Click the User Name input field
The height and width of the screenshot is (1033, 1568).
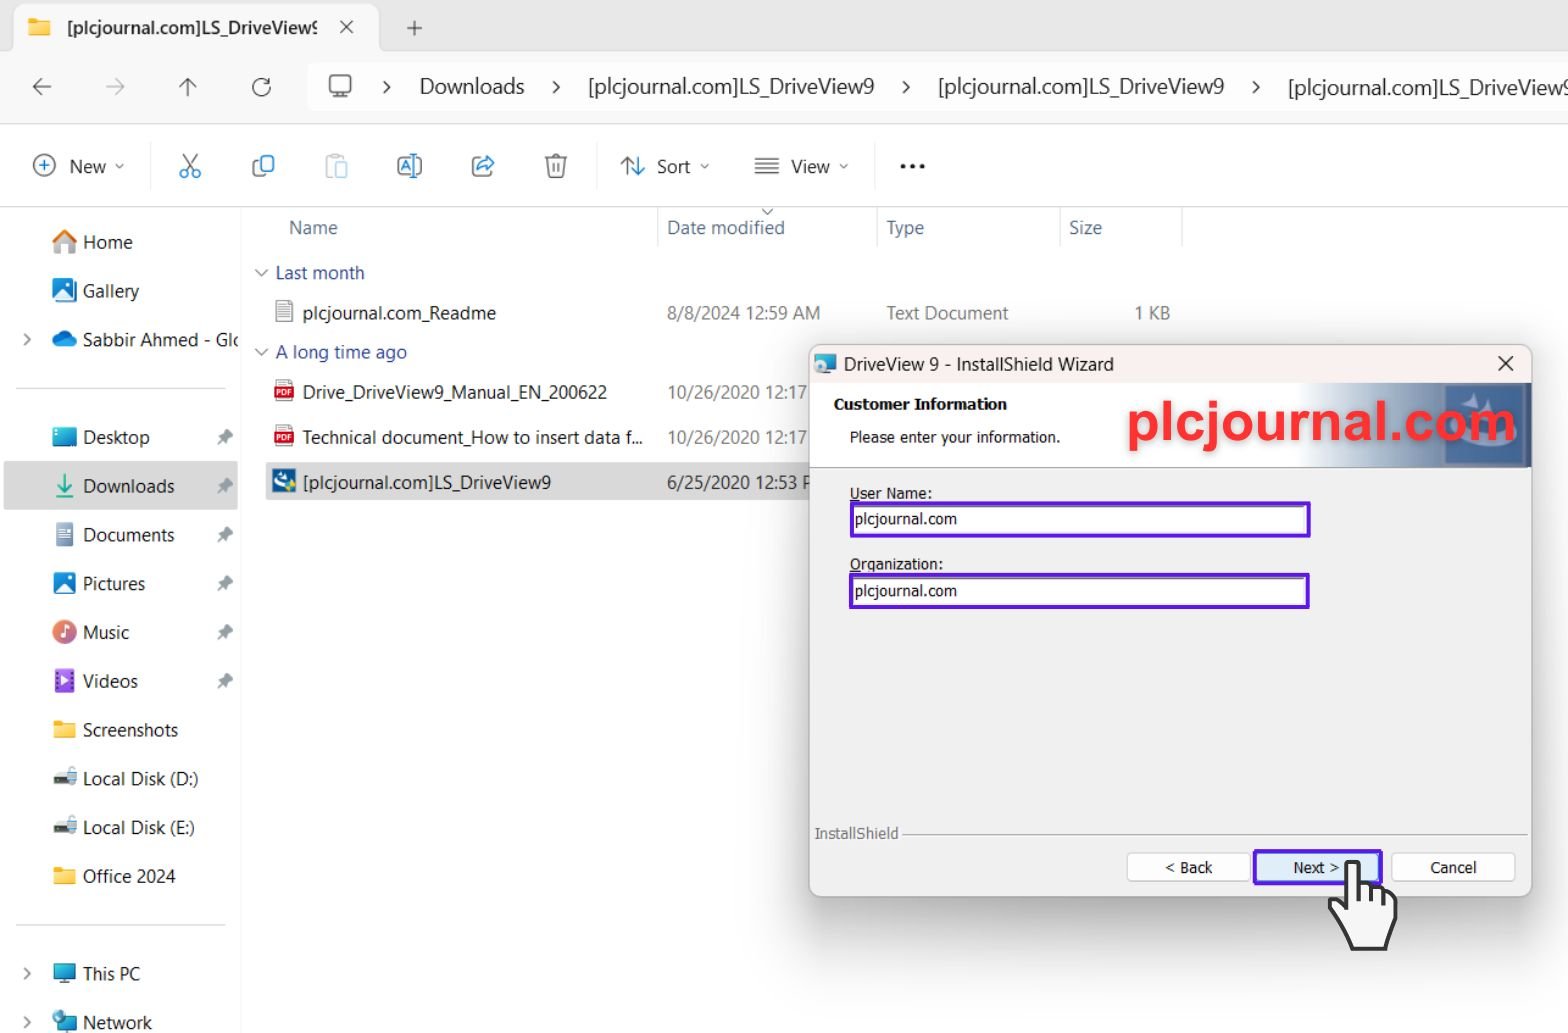pyautogui.click(x=1079, y=519)
